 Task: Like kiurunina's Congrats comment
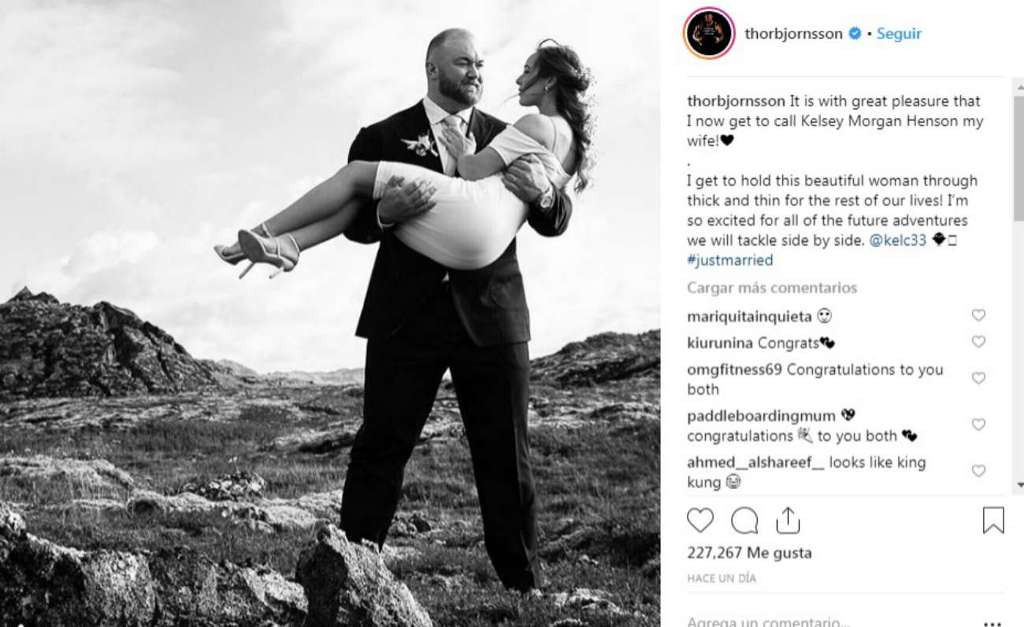tap(978, 342)
